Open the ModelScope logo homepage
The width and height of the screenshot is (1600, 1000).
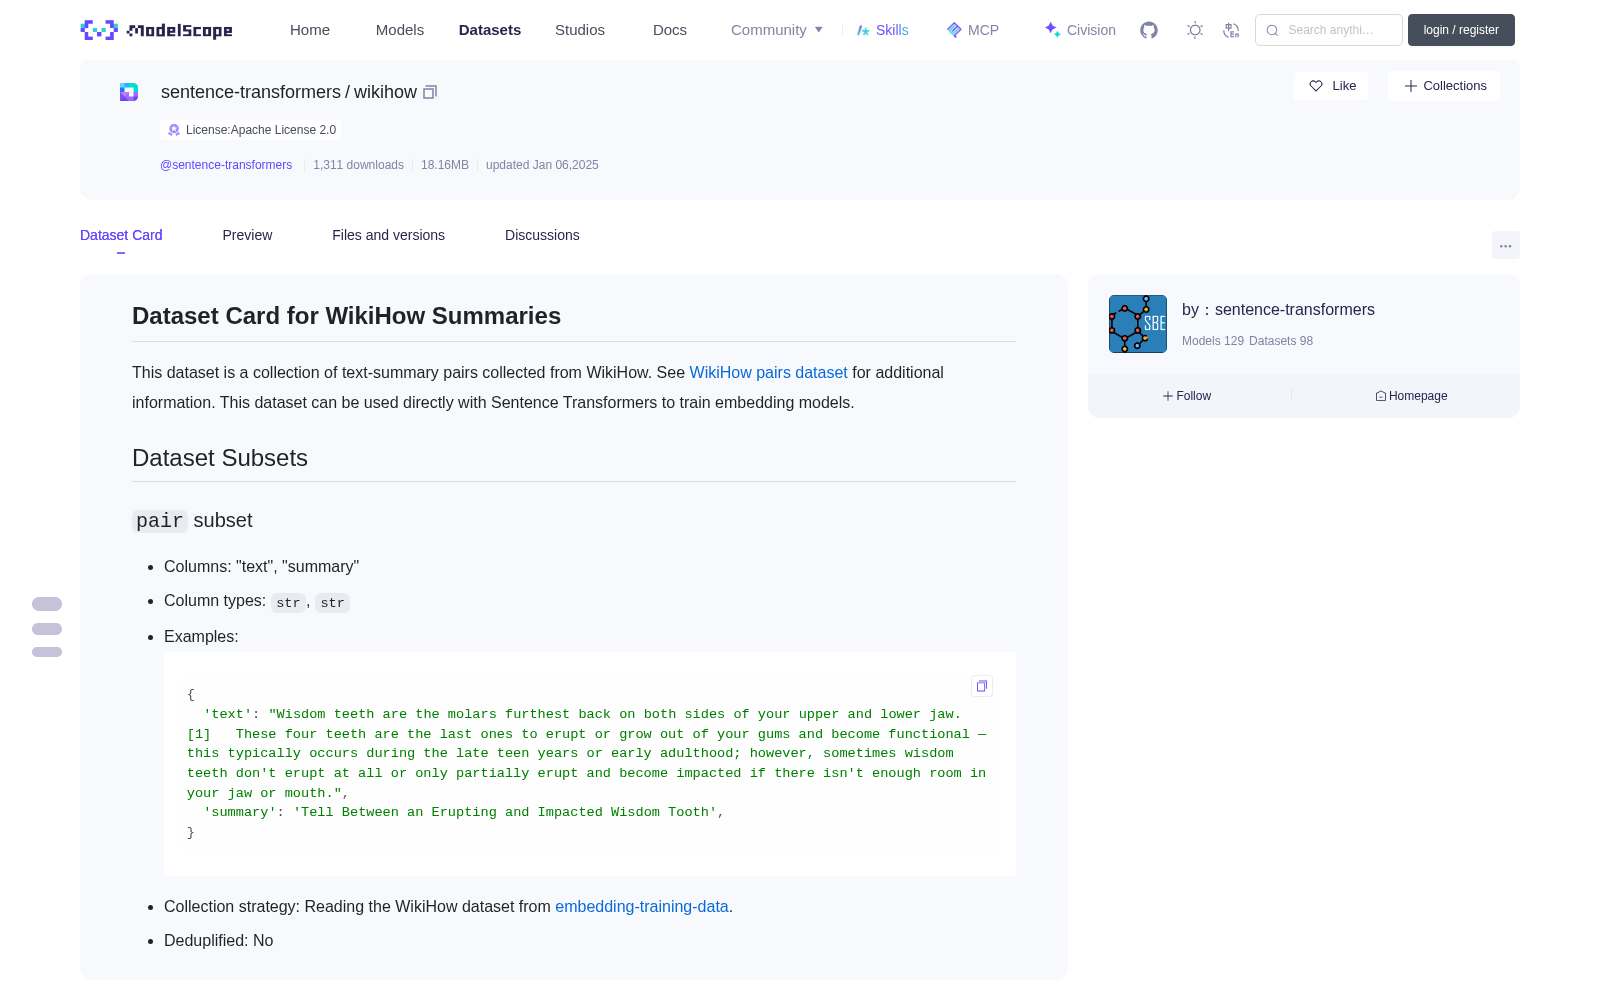point(157,30)
